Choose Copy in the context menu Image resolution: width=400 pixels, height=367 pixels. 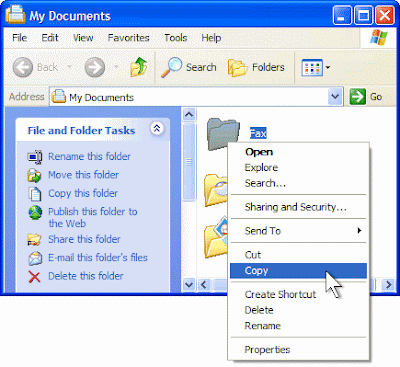pos(299,271)
